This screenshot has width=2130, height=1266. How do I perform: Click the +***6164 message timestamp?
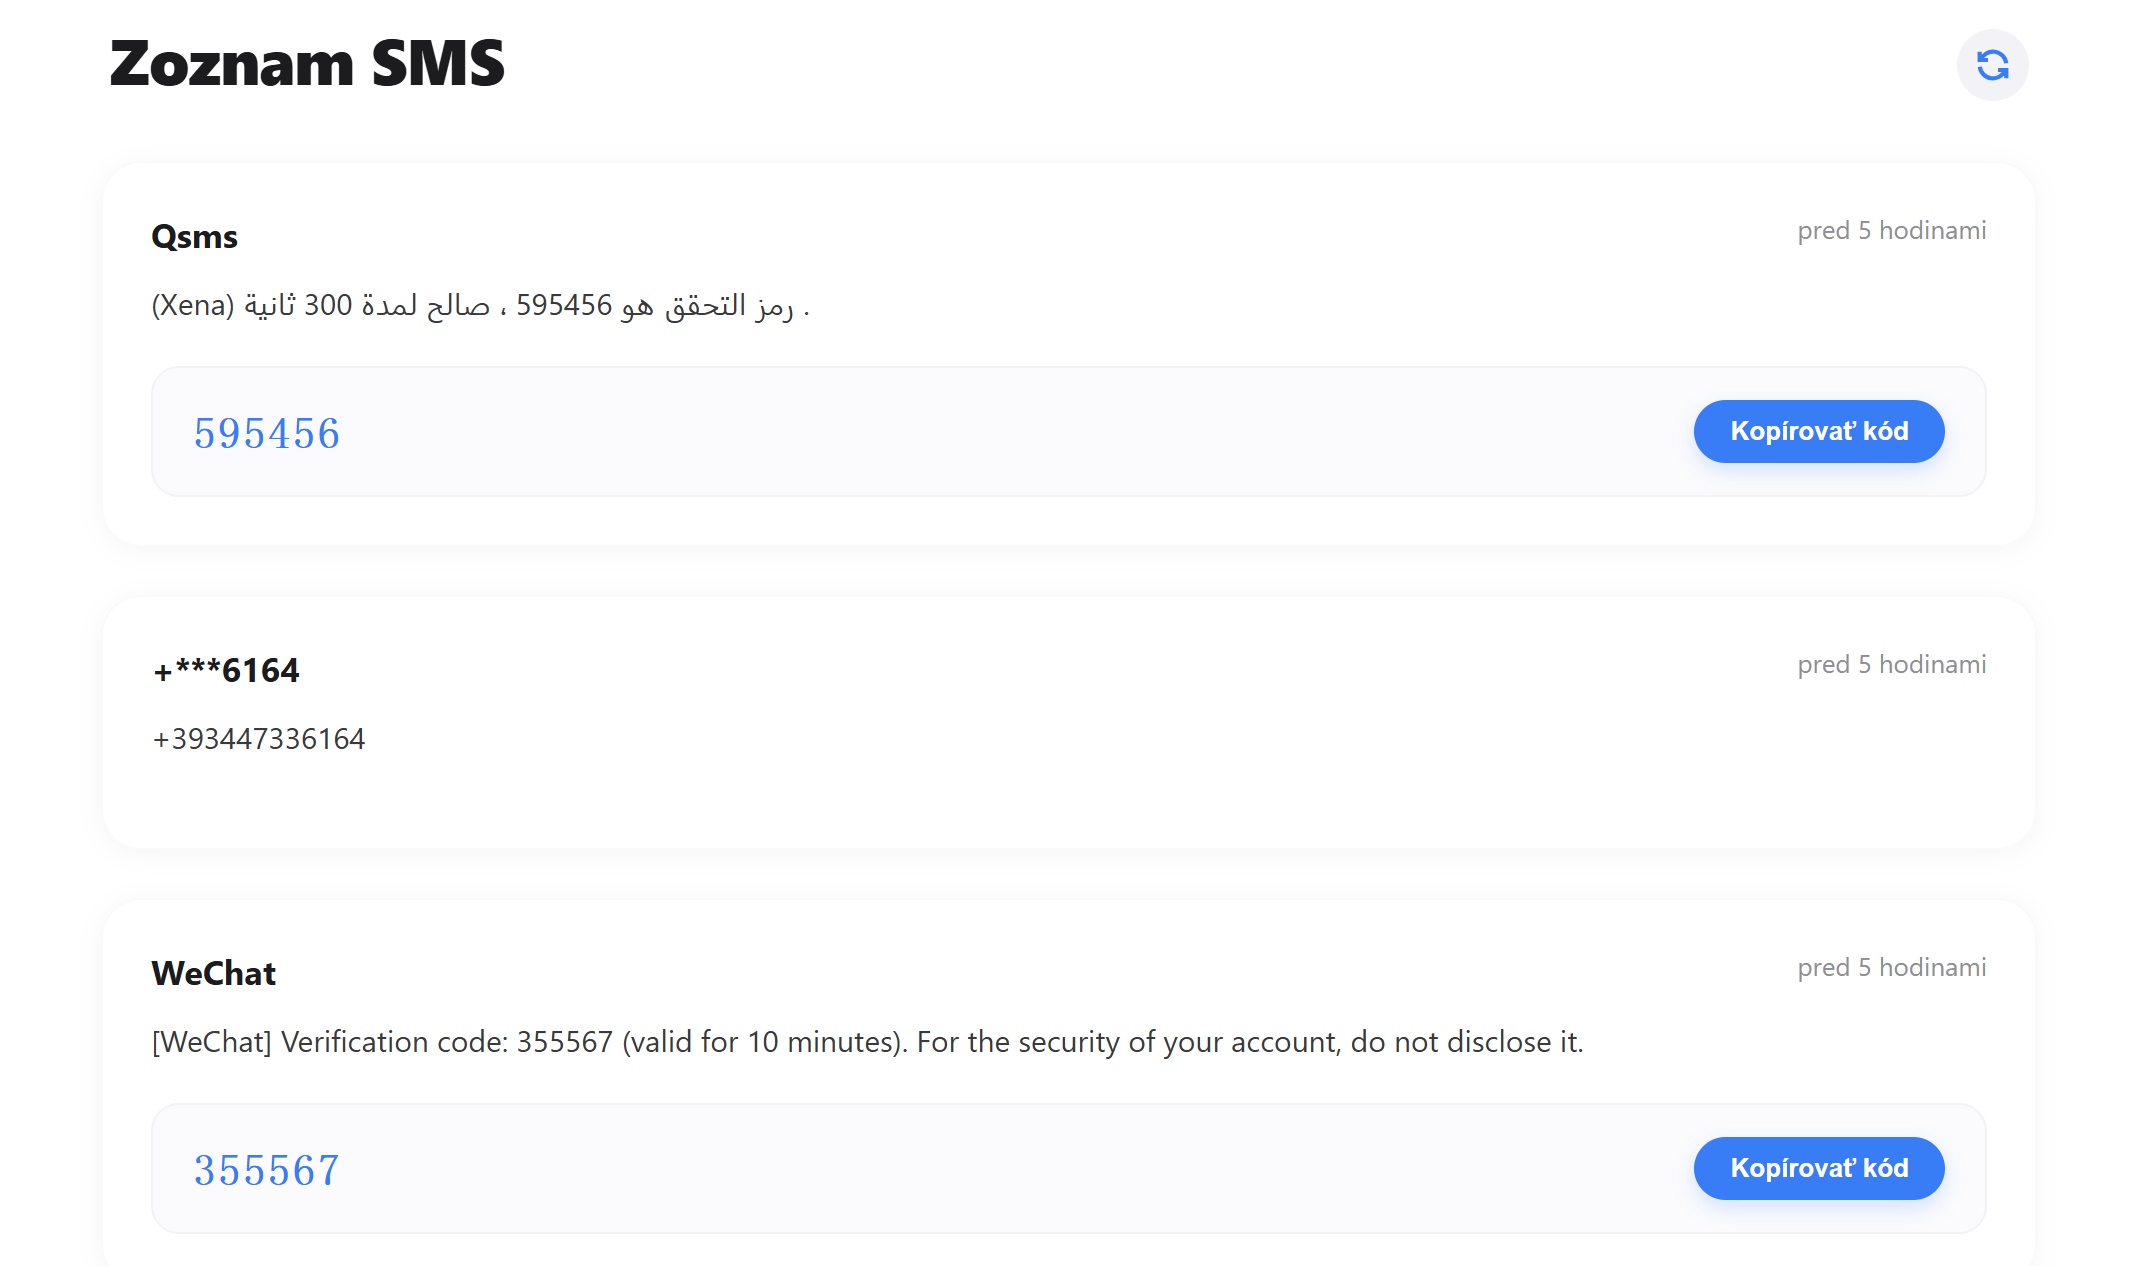pos(1891,665)
